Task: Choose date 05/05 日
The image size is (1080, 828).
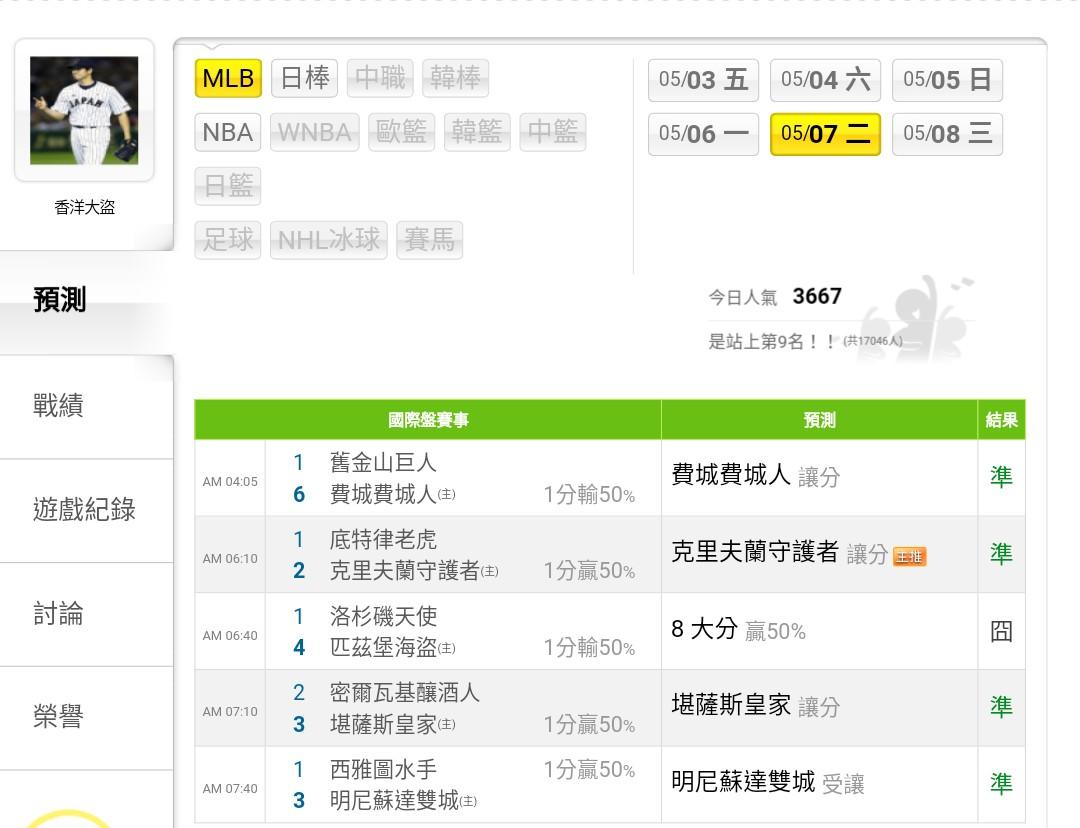Action: pyautogui.click(x=947, y=80)
